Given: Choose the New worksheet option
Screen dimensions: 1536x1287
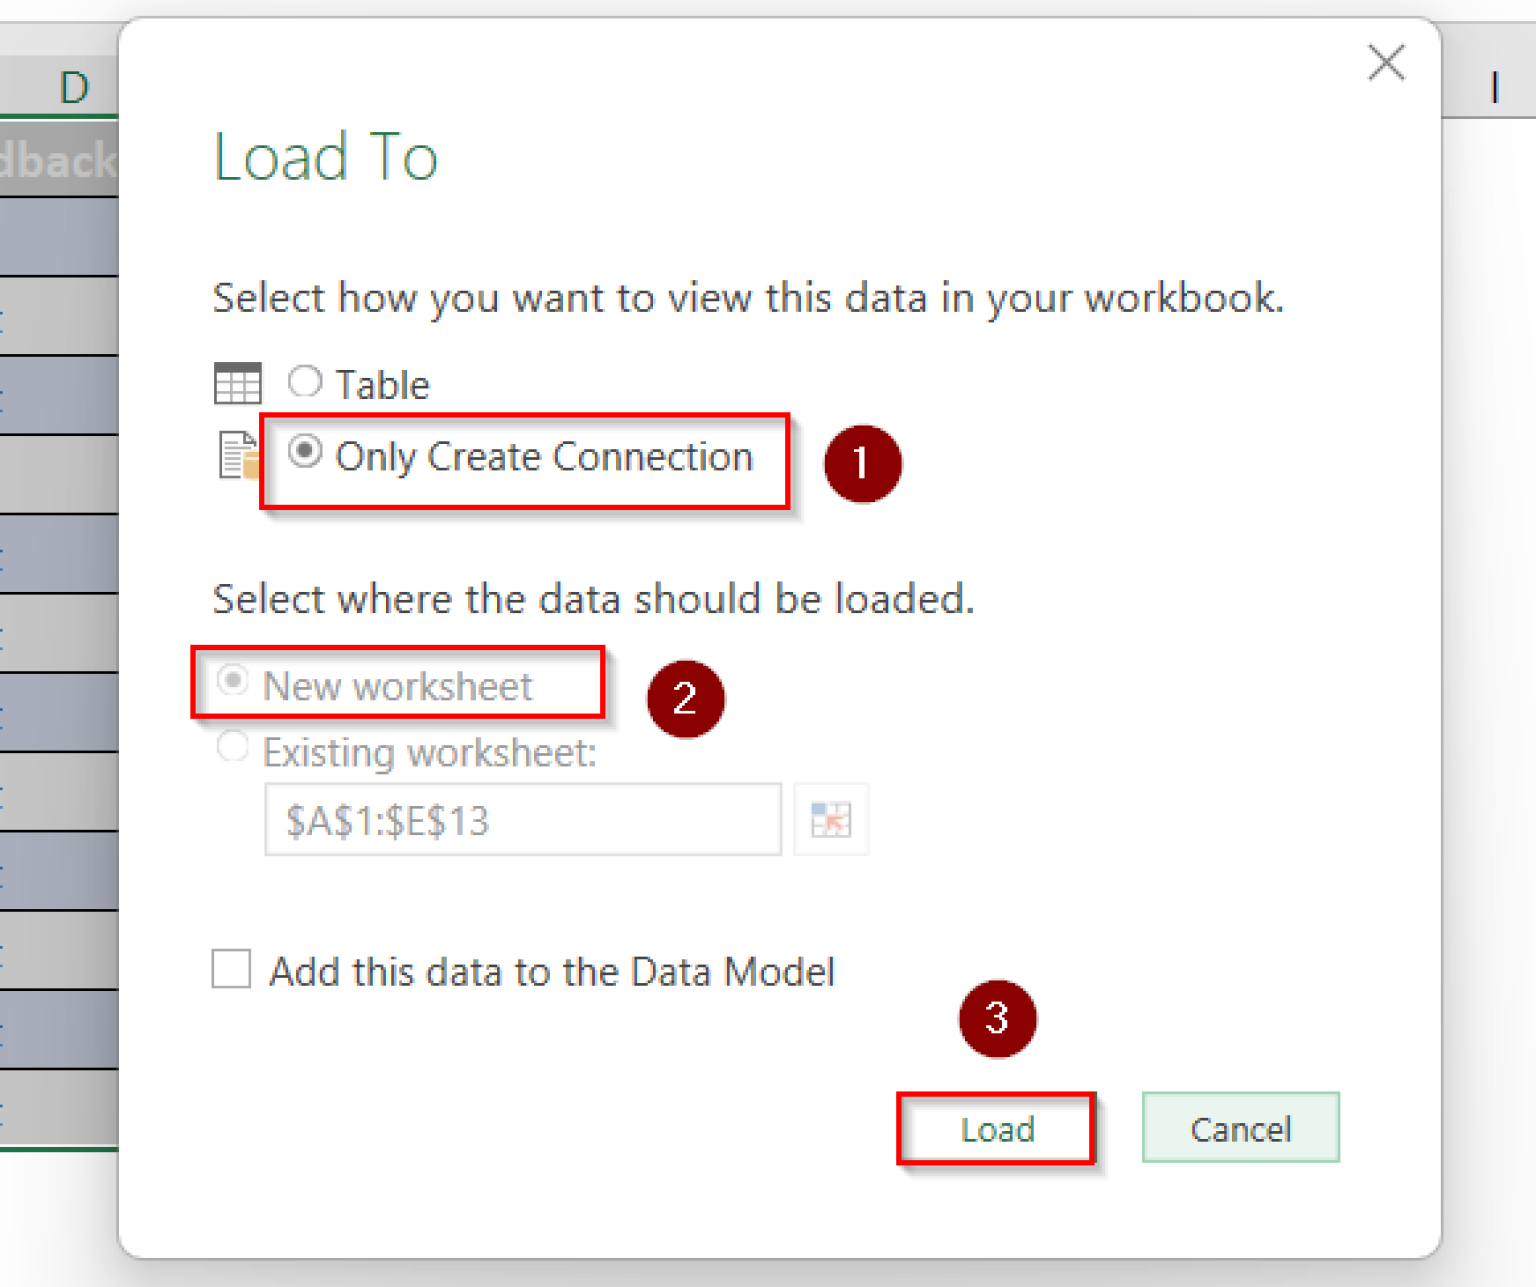Looking at the screenshot, I should [x=232, y=681].
